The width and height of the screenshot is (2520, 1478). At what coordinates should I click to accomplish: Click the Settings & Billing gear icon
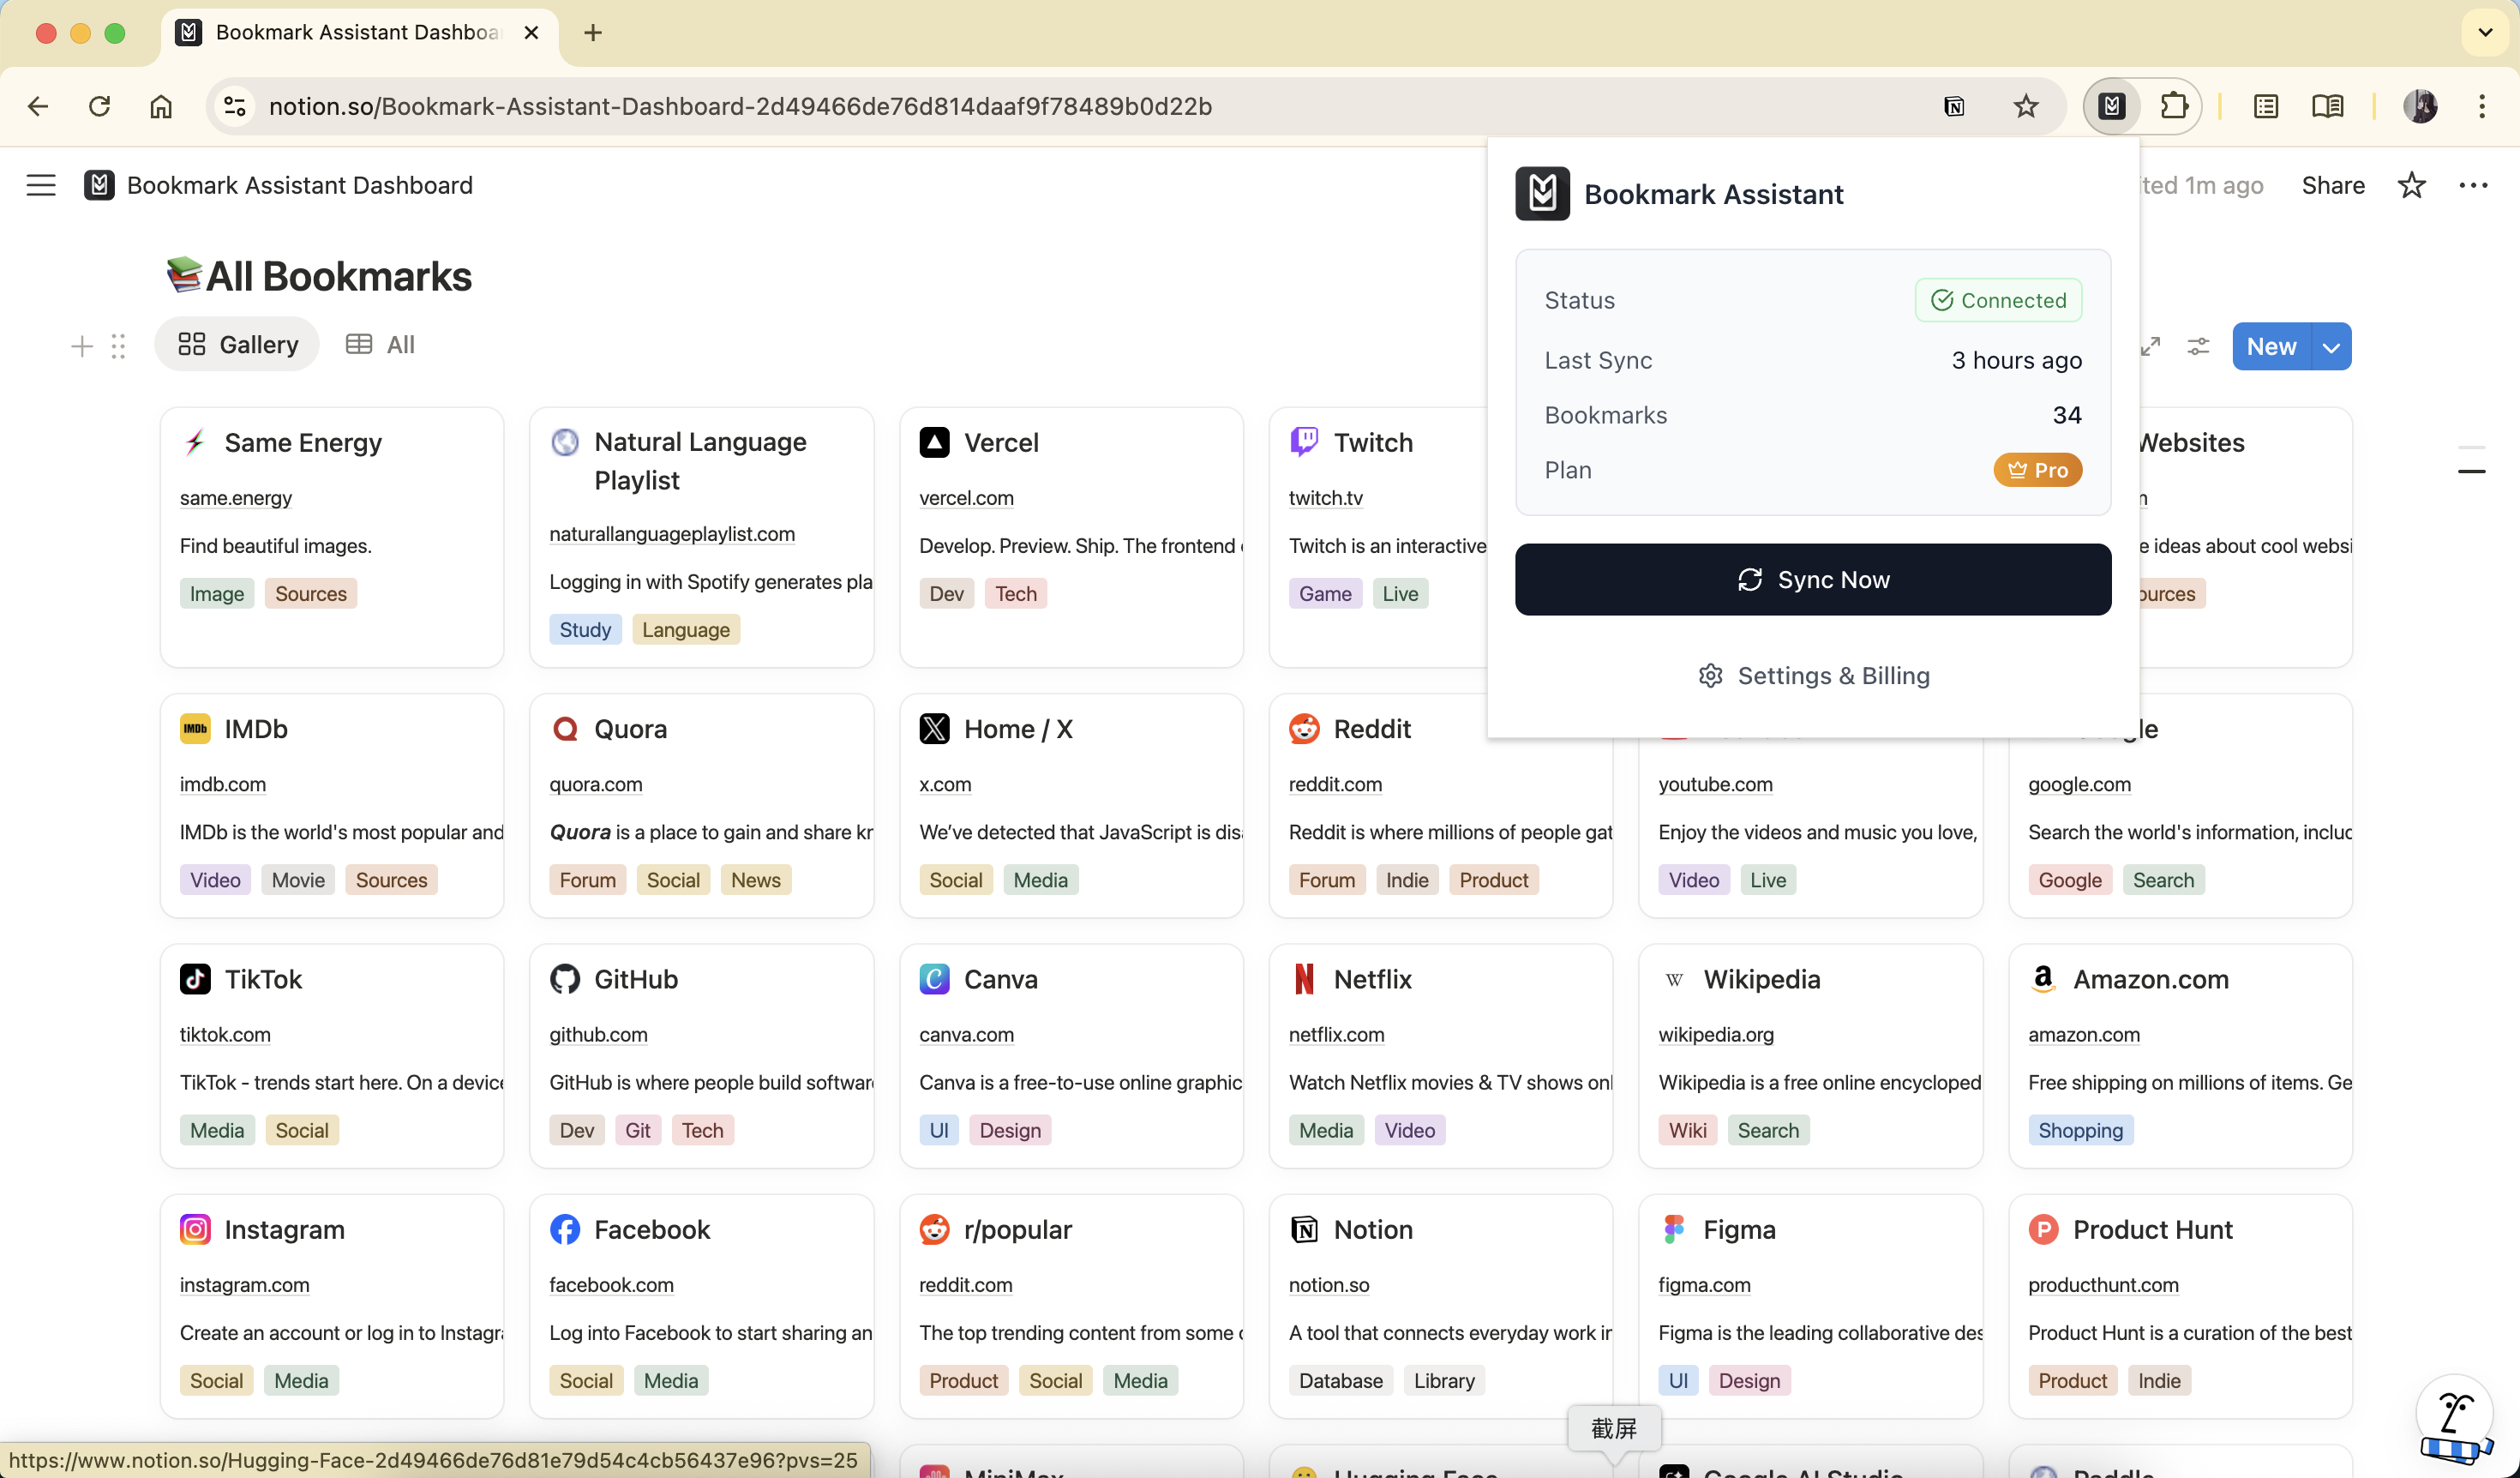tap(1711, 675)
